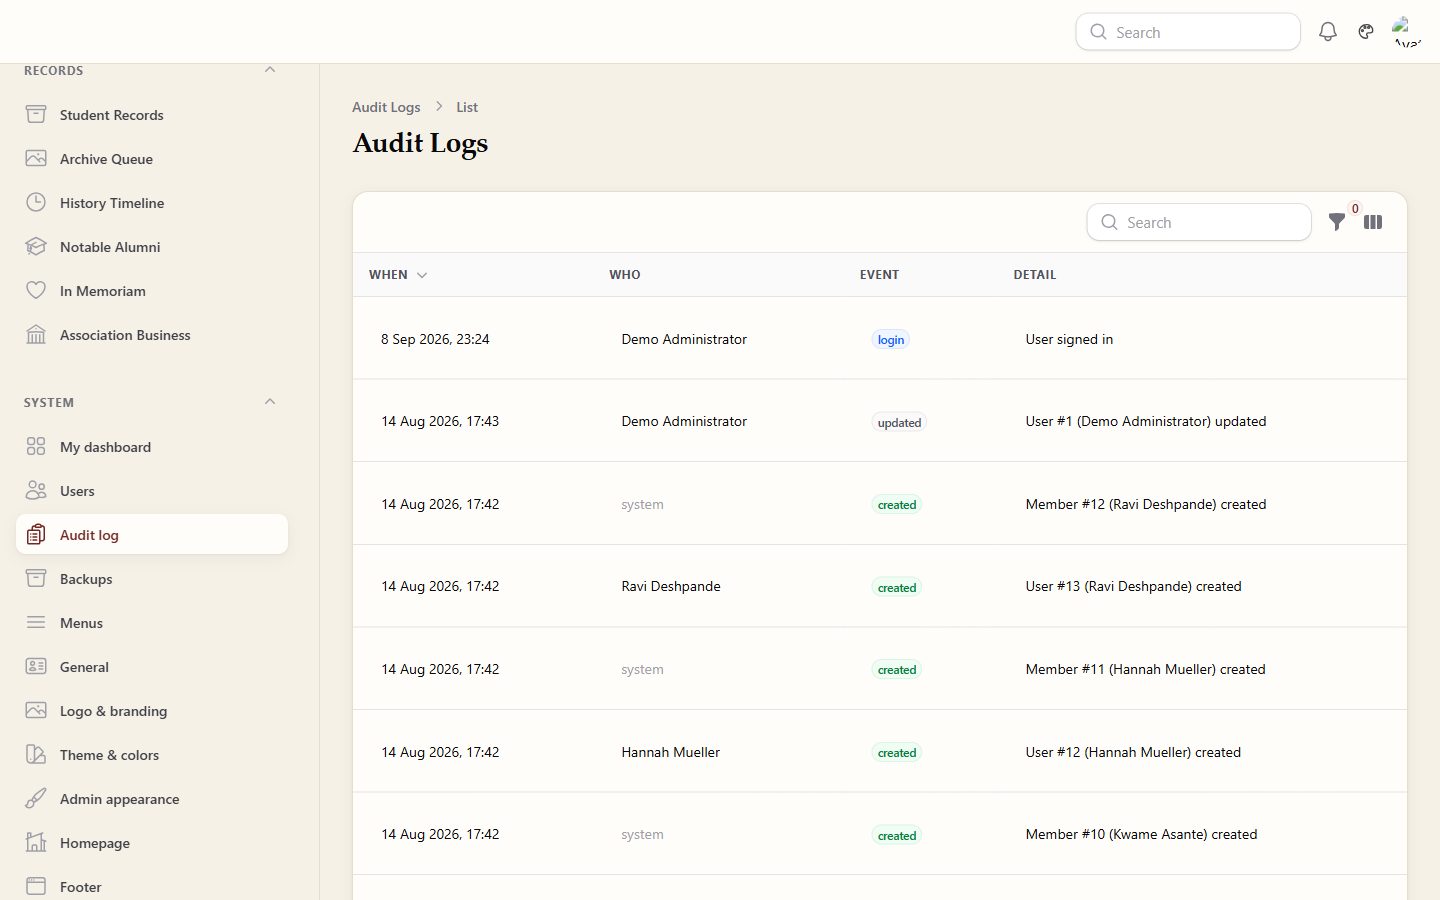
Task: Click the Association Business building icon
Action: (36, 334)
